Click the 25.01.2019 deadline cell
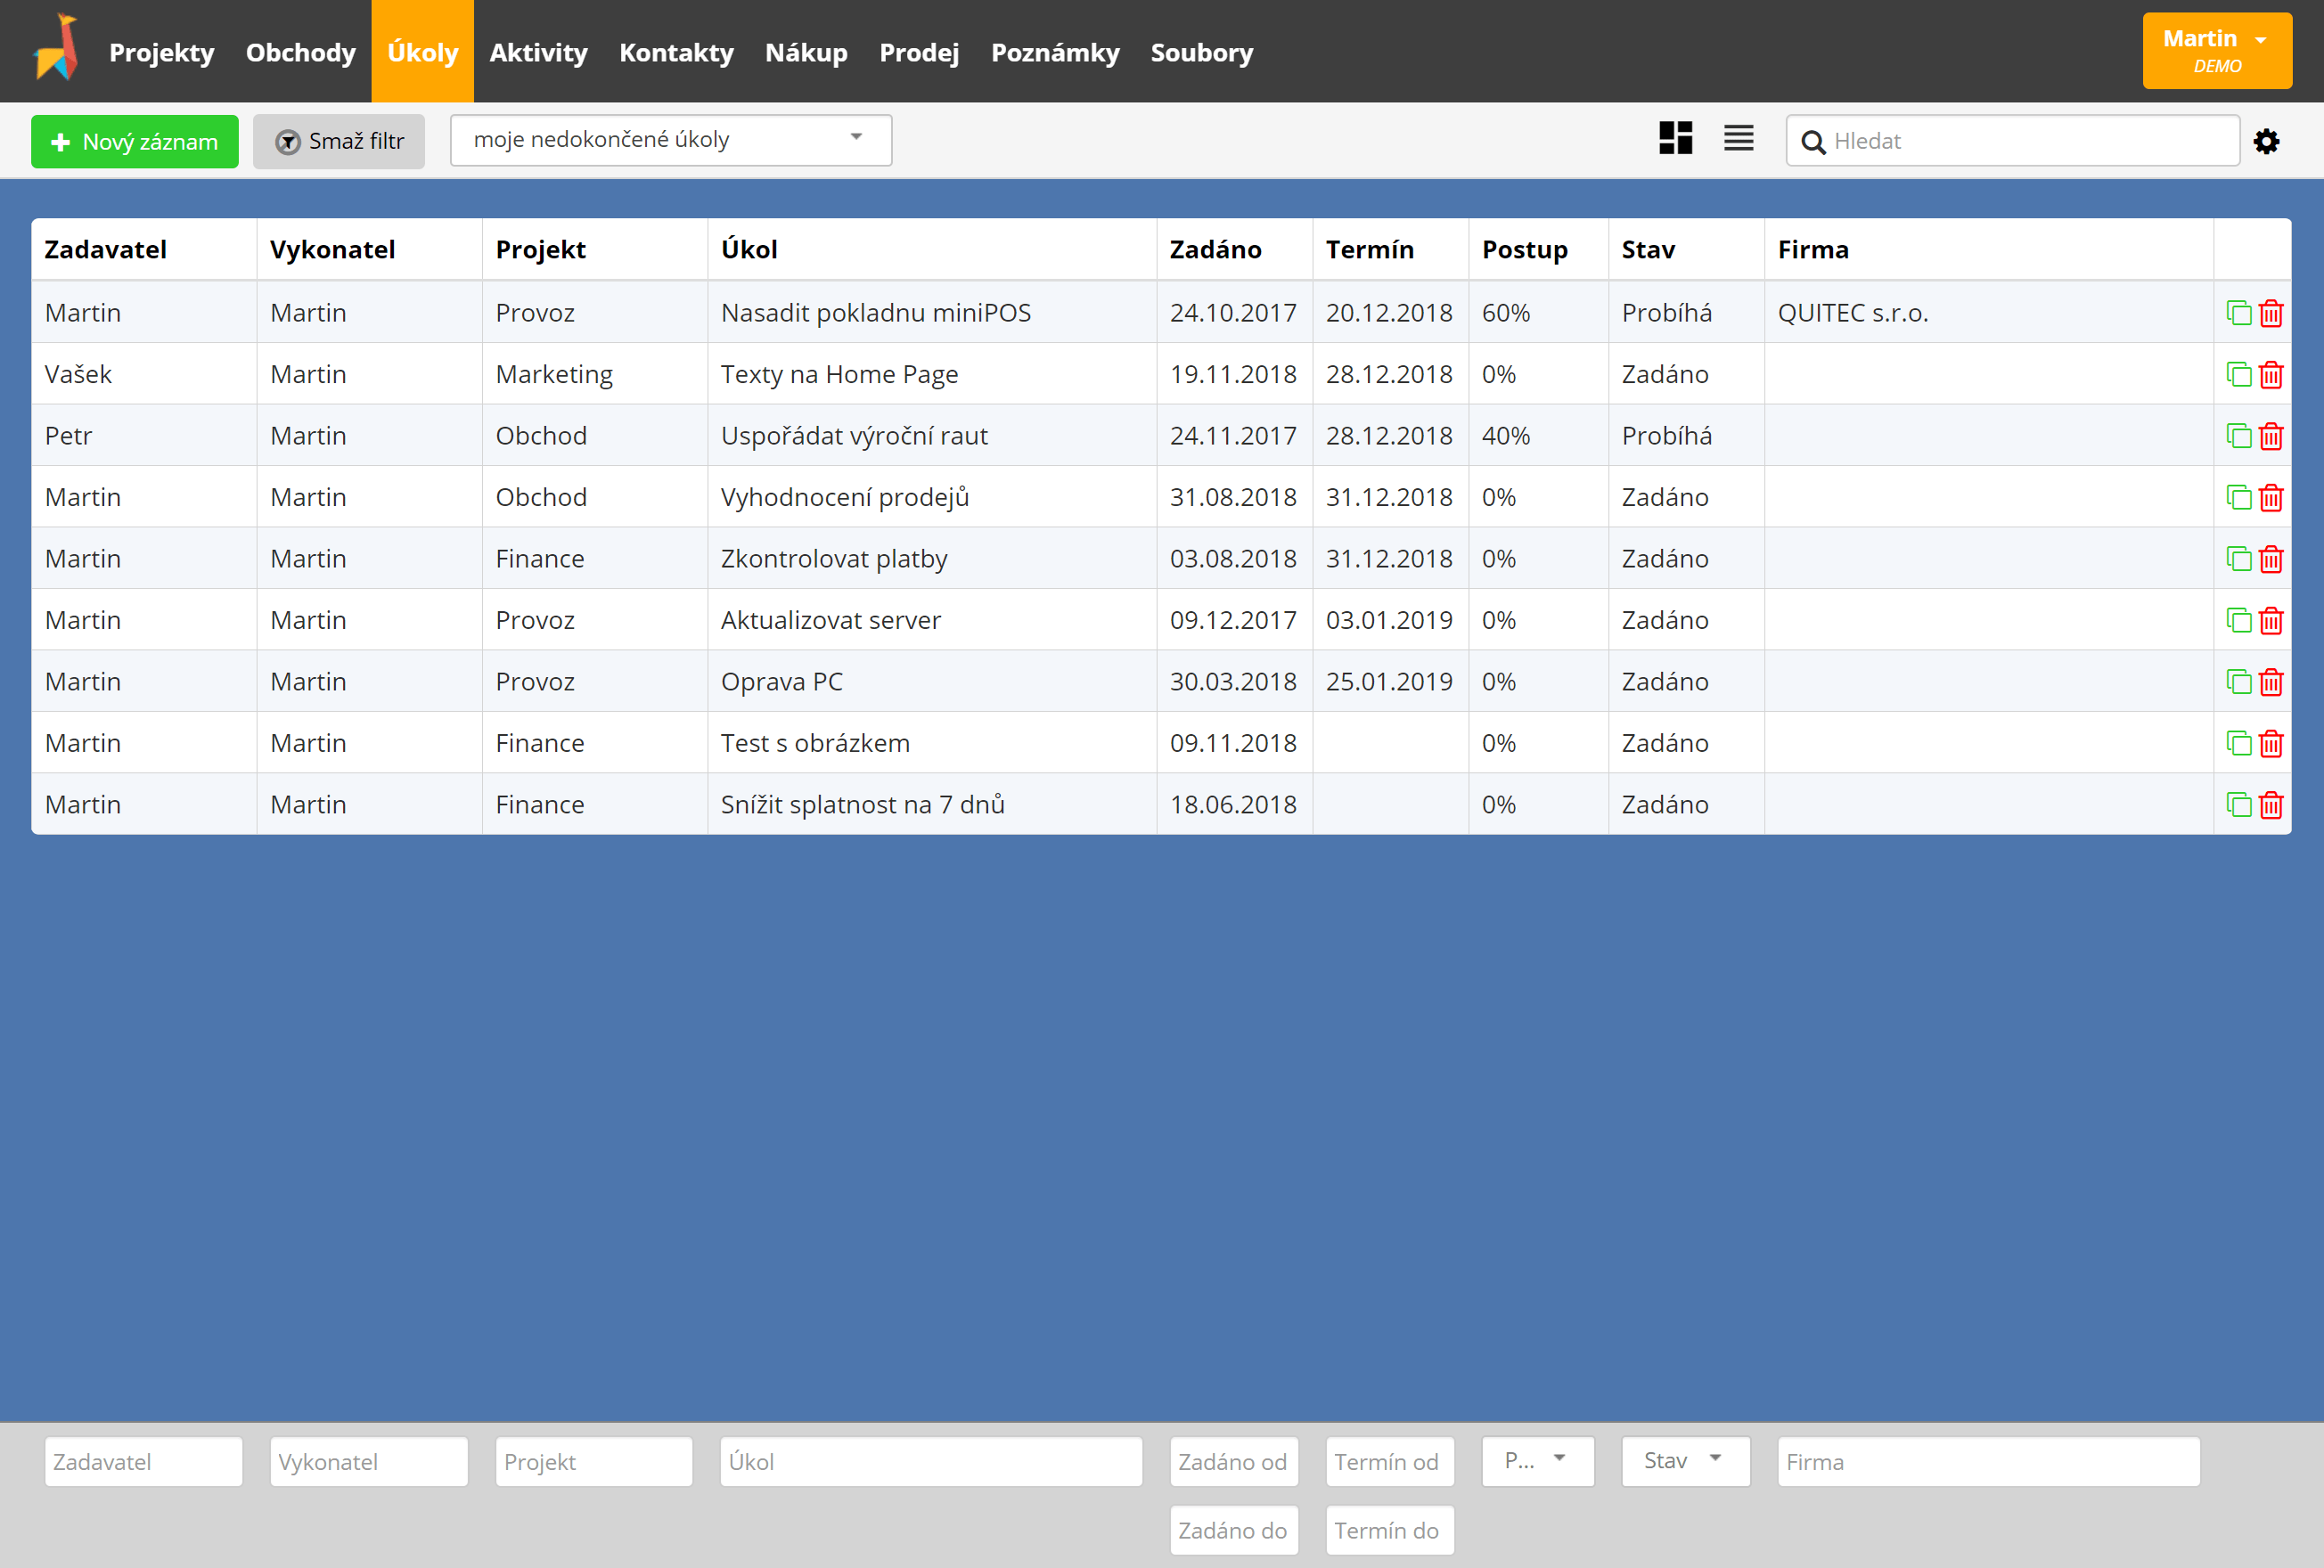This screenshot has width=2324, height=1568. (1389, 682)
